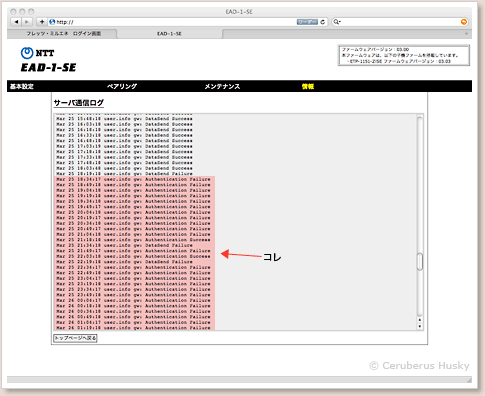Click the Mar 25 22:03:18 Authentication Success row

(x=133, y=256)
